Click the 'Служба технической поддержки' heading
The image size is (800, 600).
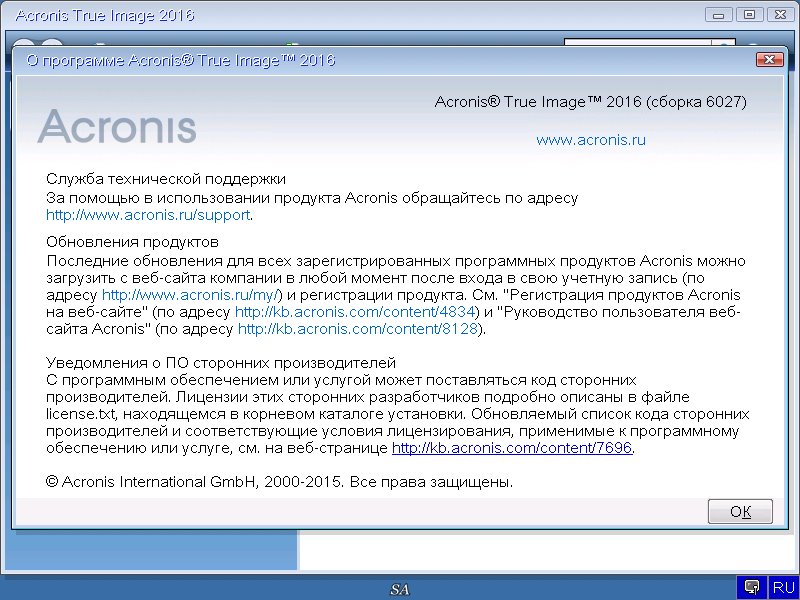(166, 179)
